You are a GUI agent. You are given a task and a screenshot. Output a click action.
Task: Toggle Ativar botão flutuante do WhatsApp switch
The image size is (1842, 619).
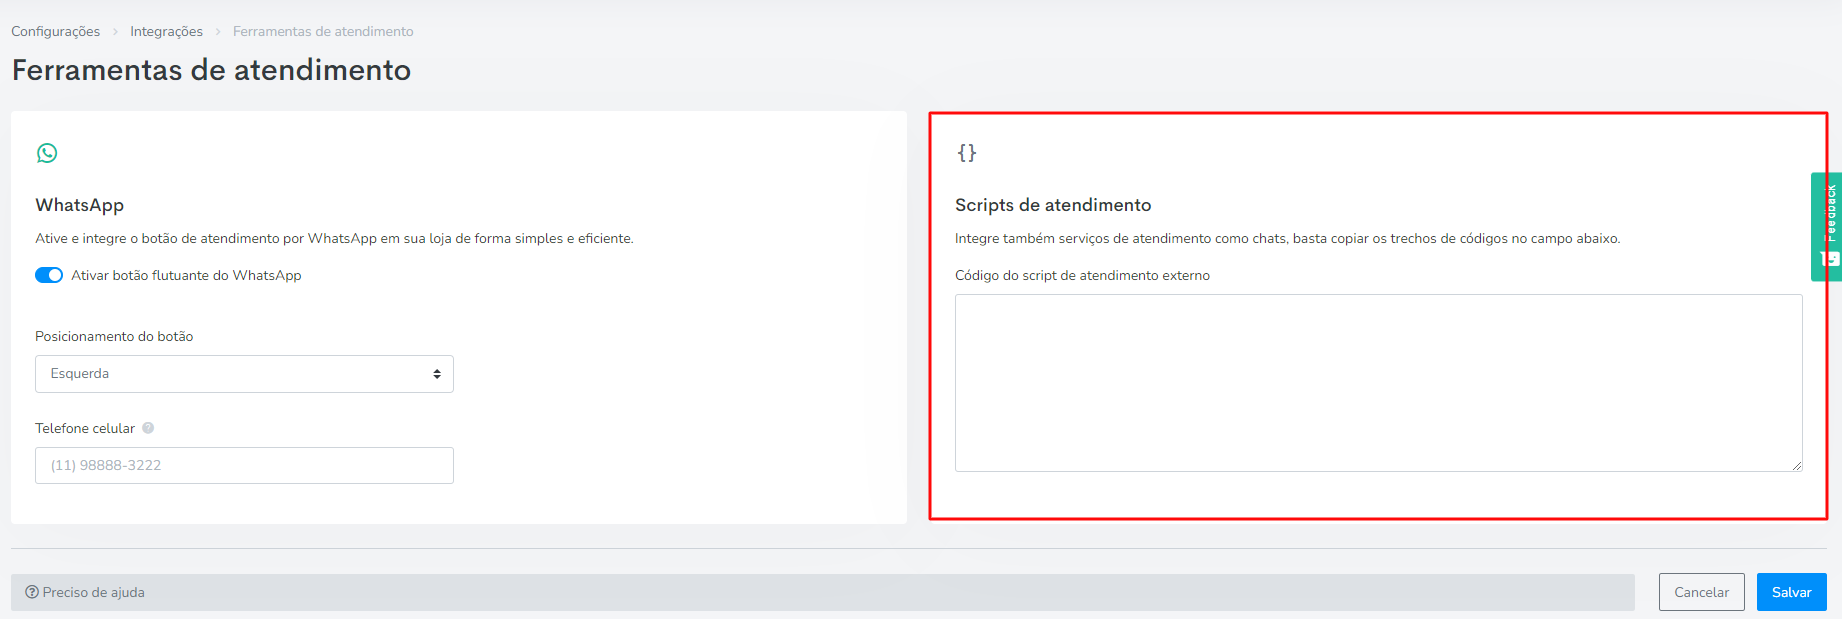pyautogui.click(x=49, y=275)
